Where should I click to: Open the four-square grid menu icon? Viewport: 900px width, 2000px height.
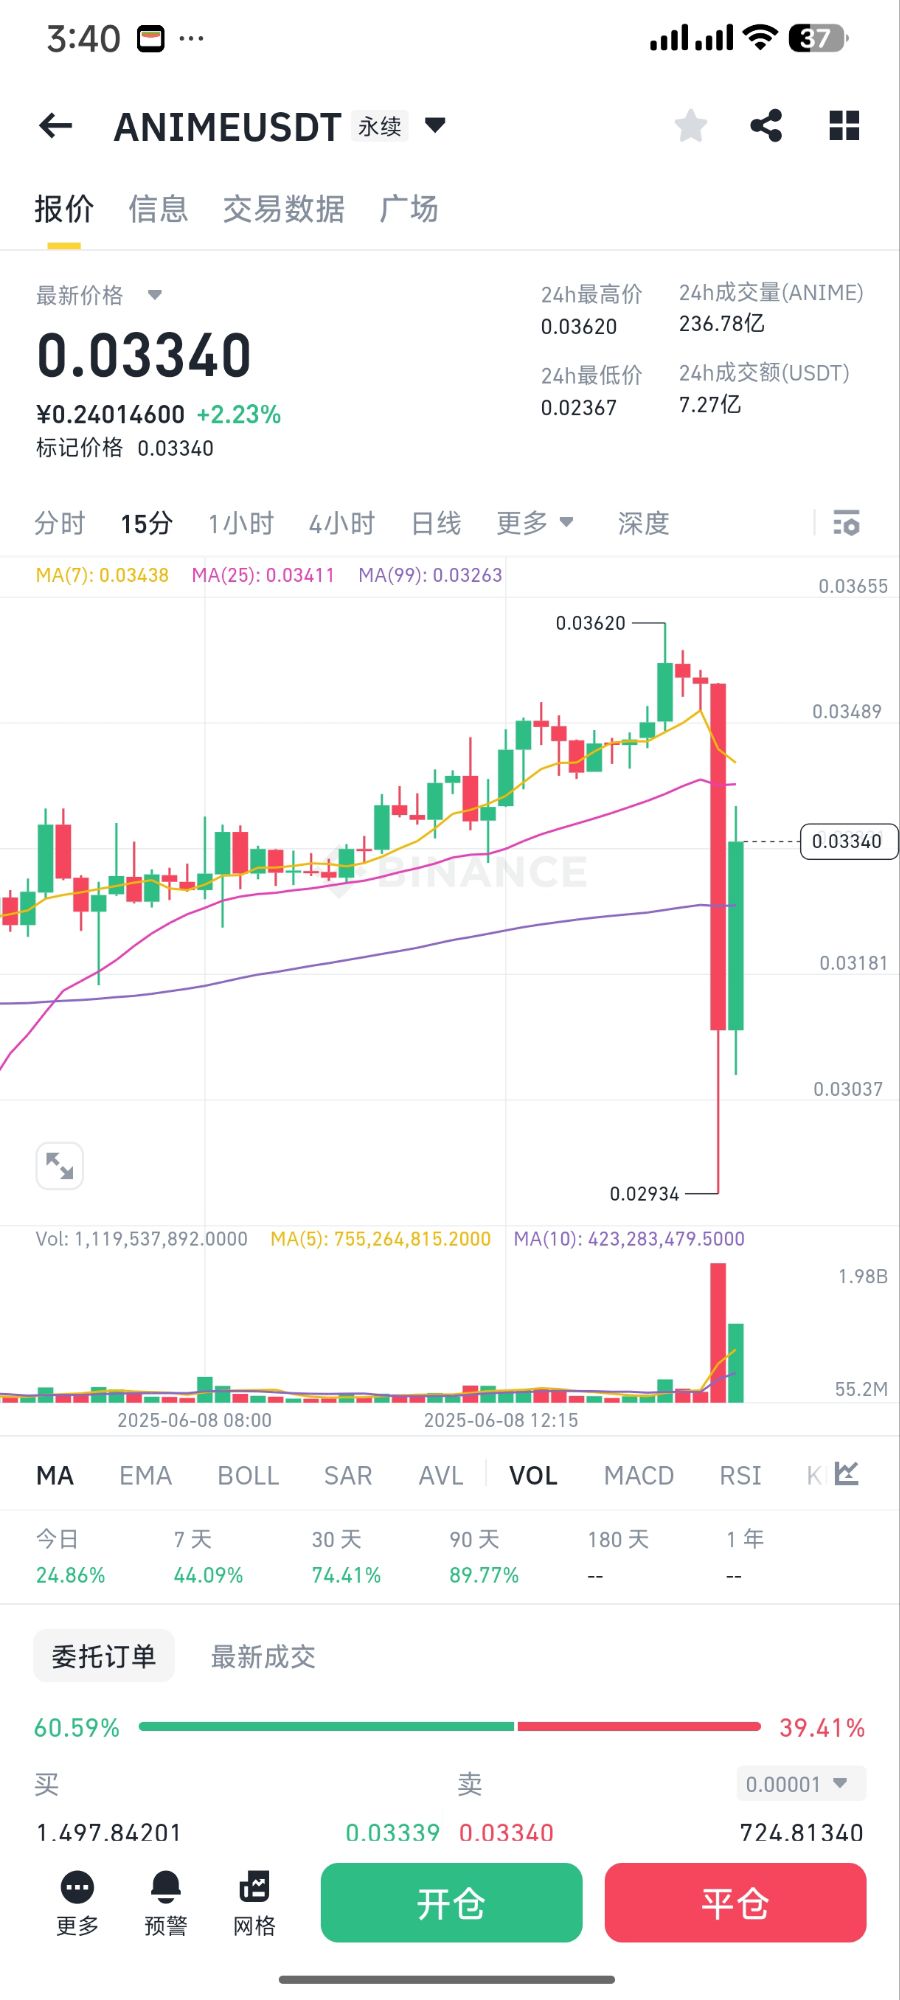[x=844, y=126]
